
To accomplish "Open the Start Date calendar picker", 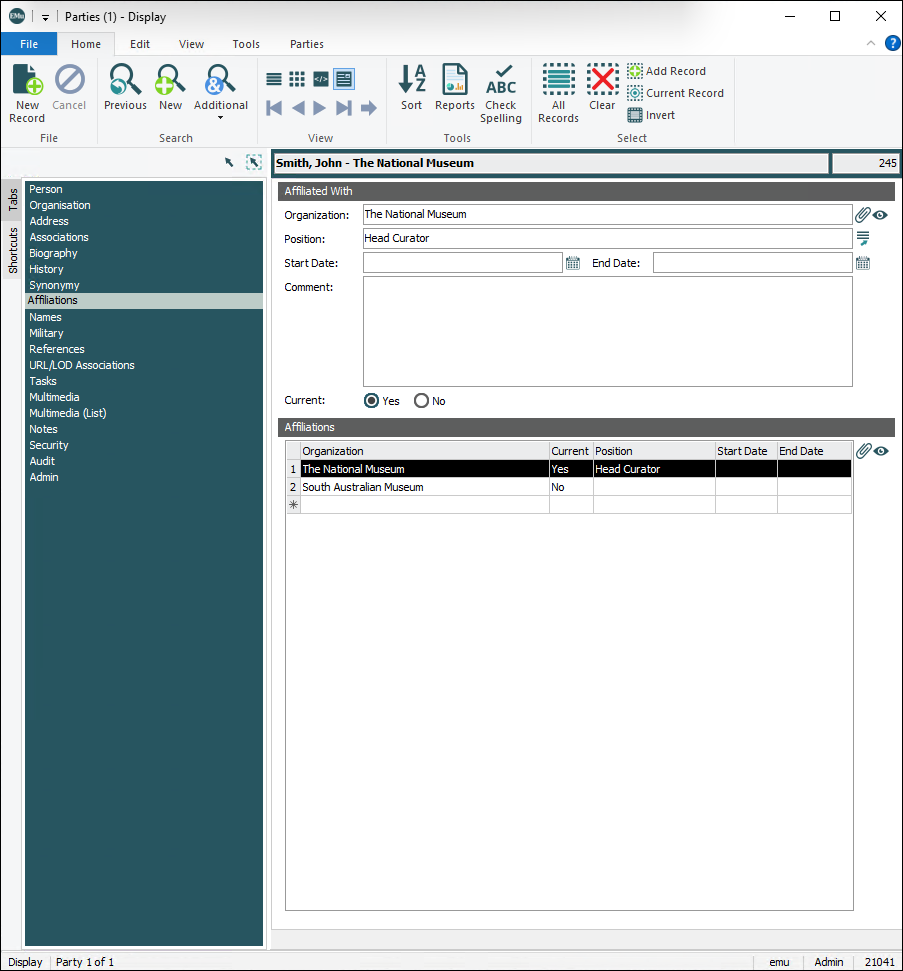I will tap(573, 263).
